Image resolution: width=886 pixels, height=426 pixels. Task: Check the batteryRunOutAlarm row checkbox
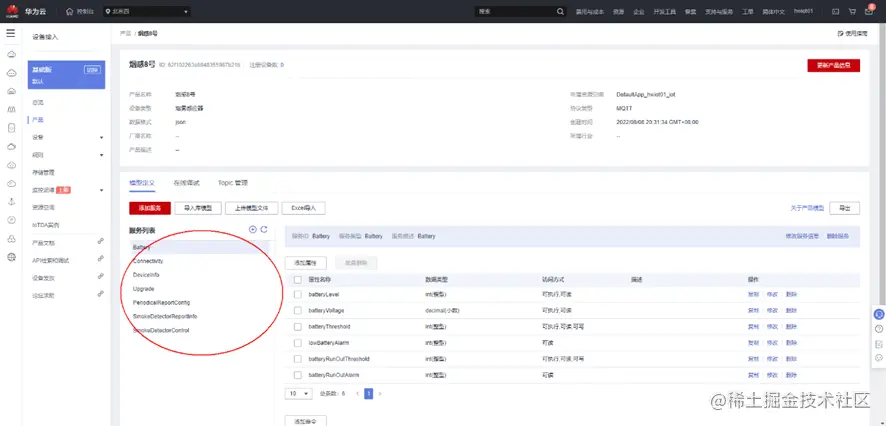point(298,375)
